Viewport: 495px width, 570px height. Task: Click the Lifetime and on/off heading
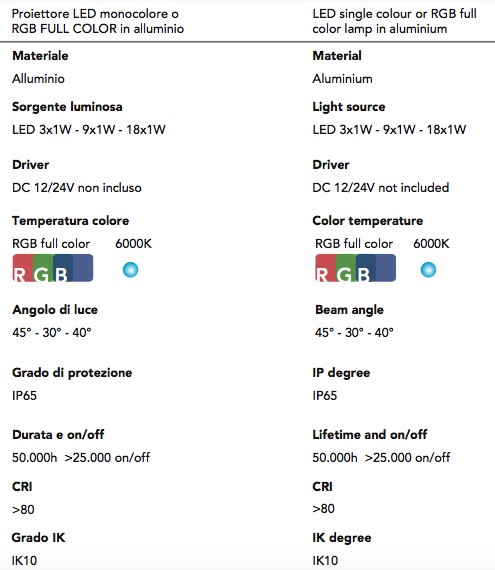click(370, 434)
